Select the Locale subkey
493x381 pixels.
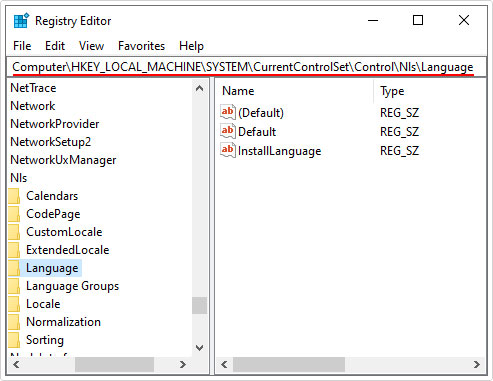[x=43, y=304]
